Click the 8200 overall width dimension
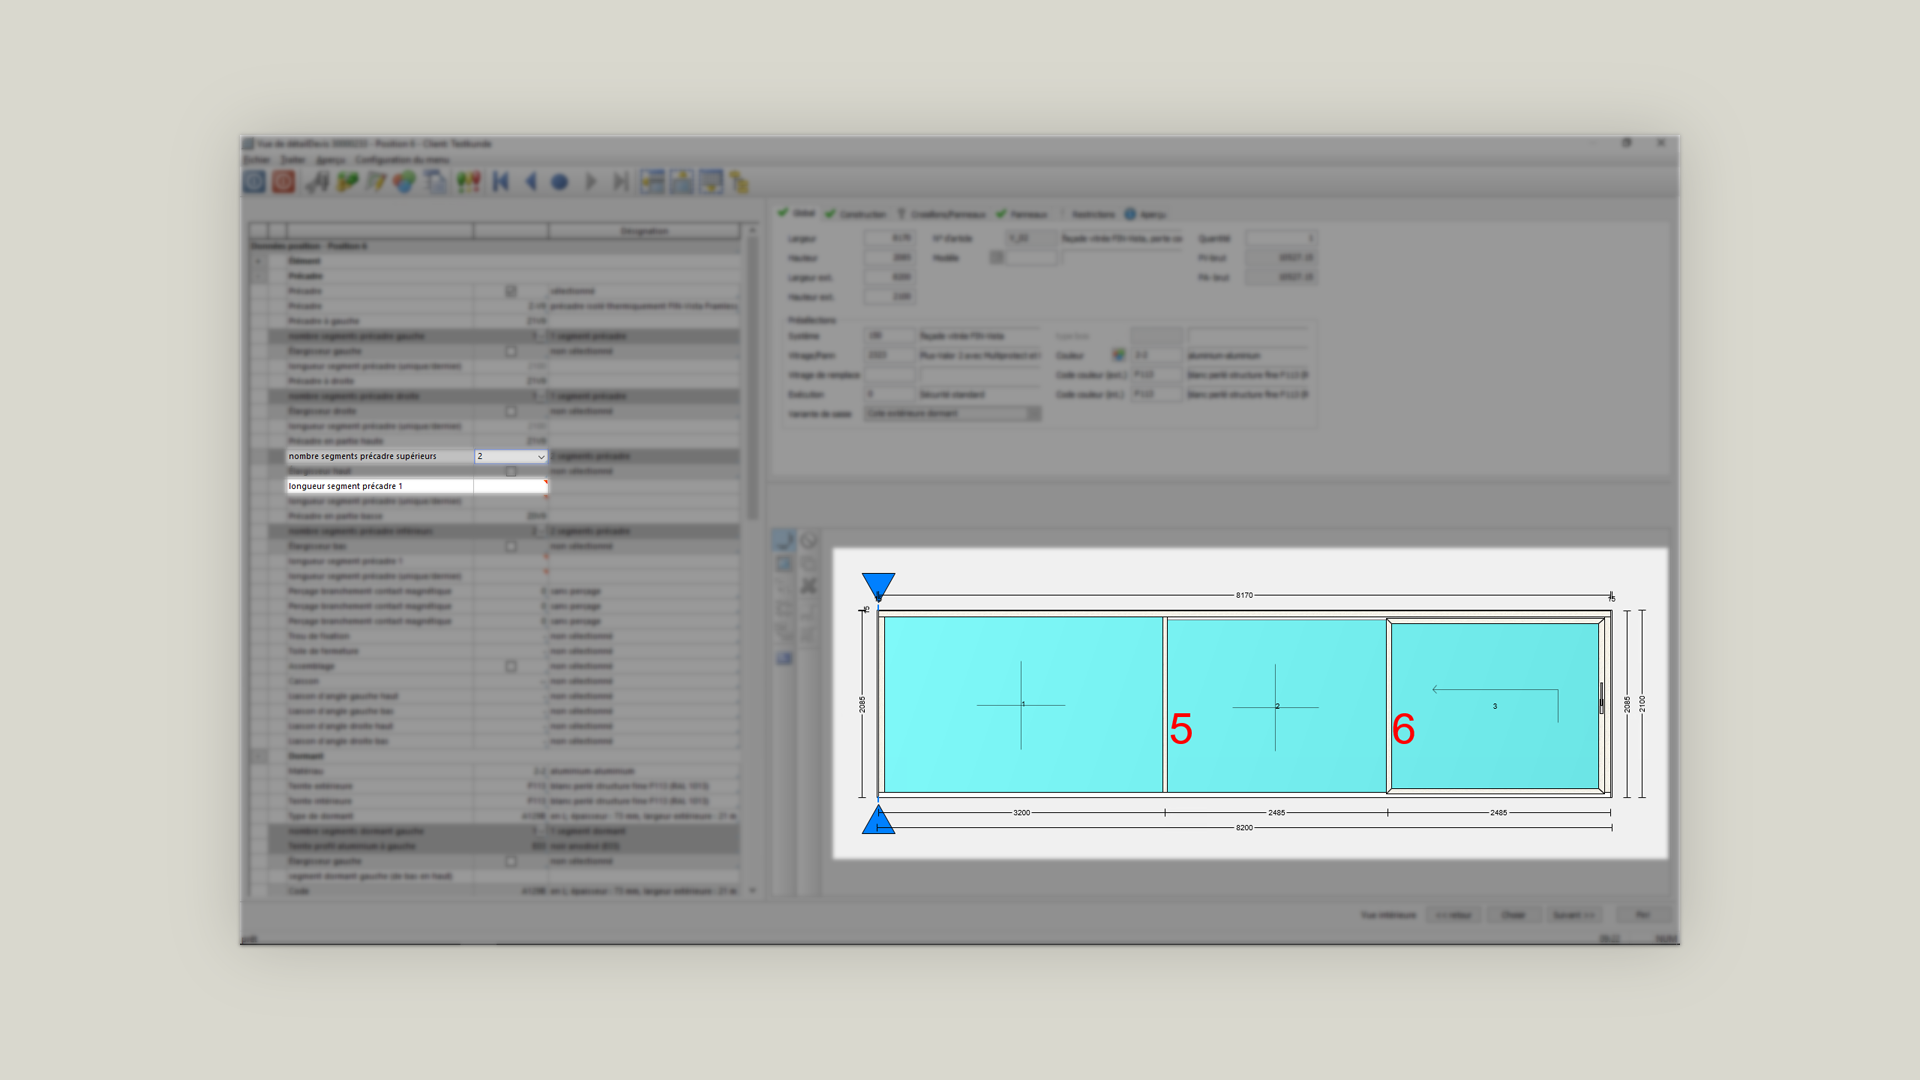The image size is (1920, 1080). (1244, 828)
